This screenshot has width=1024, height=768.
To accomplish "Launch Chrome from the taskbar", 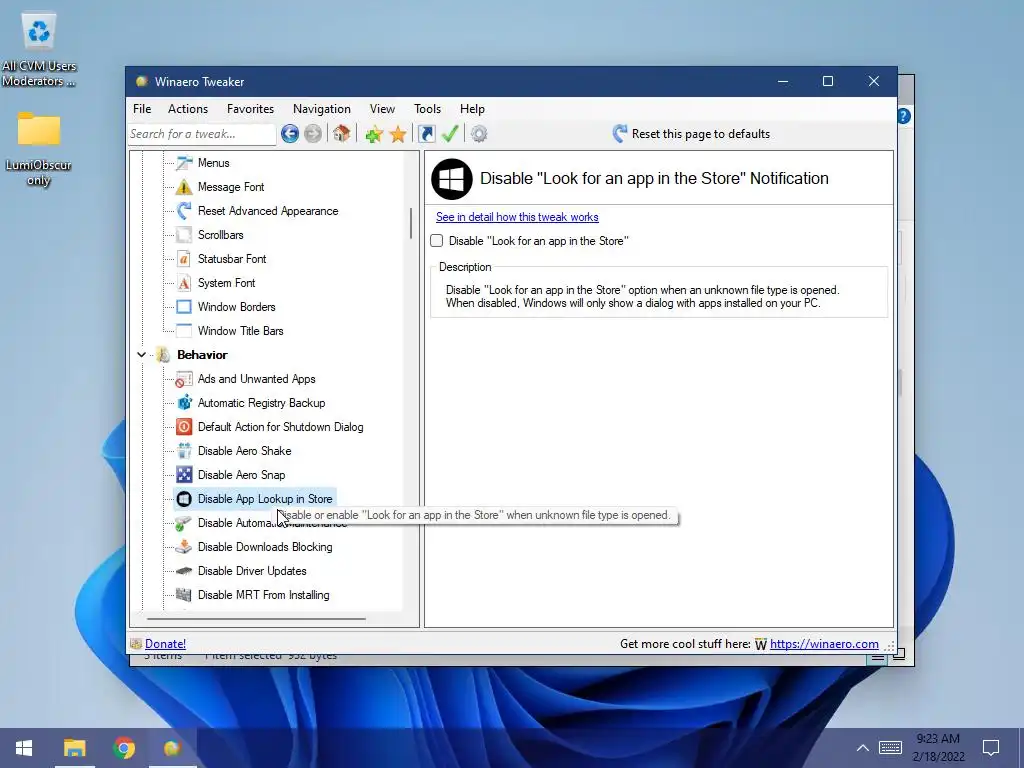I will [123, 748].
